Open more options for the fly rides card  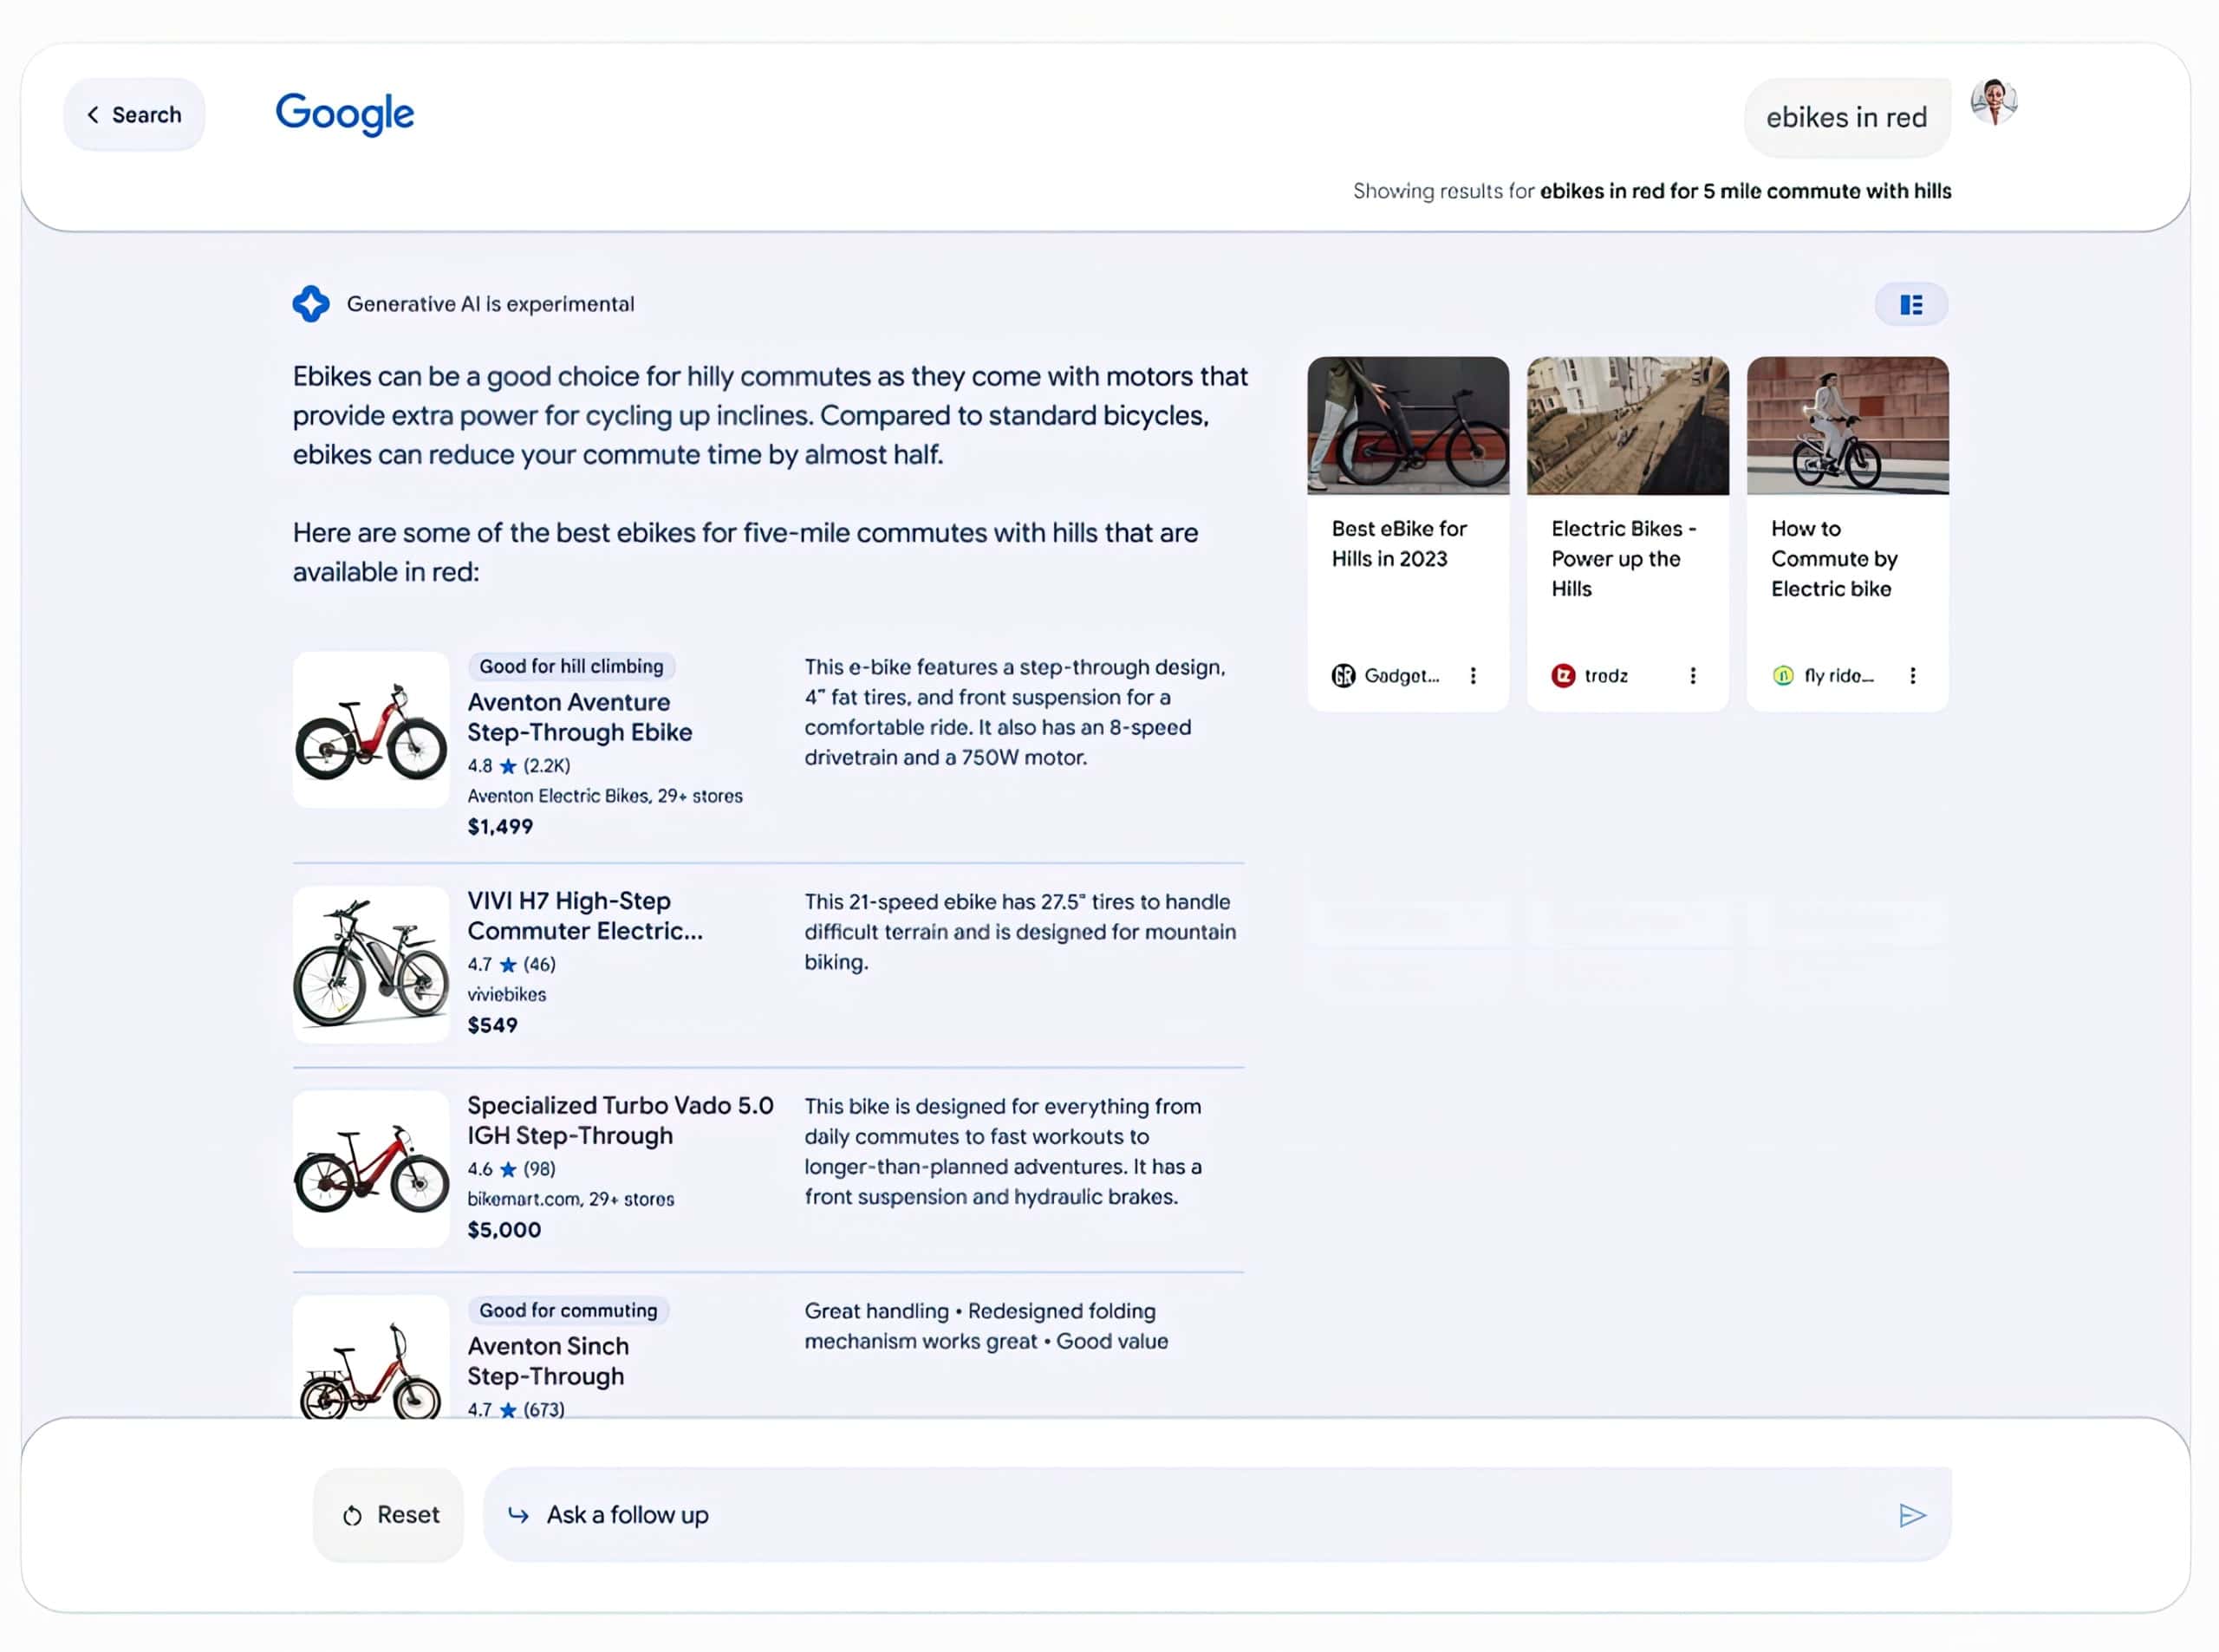pyautogui.click(x=1912, y=676)
